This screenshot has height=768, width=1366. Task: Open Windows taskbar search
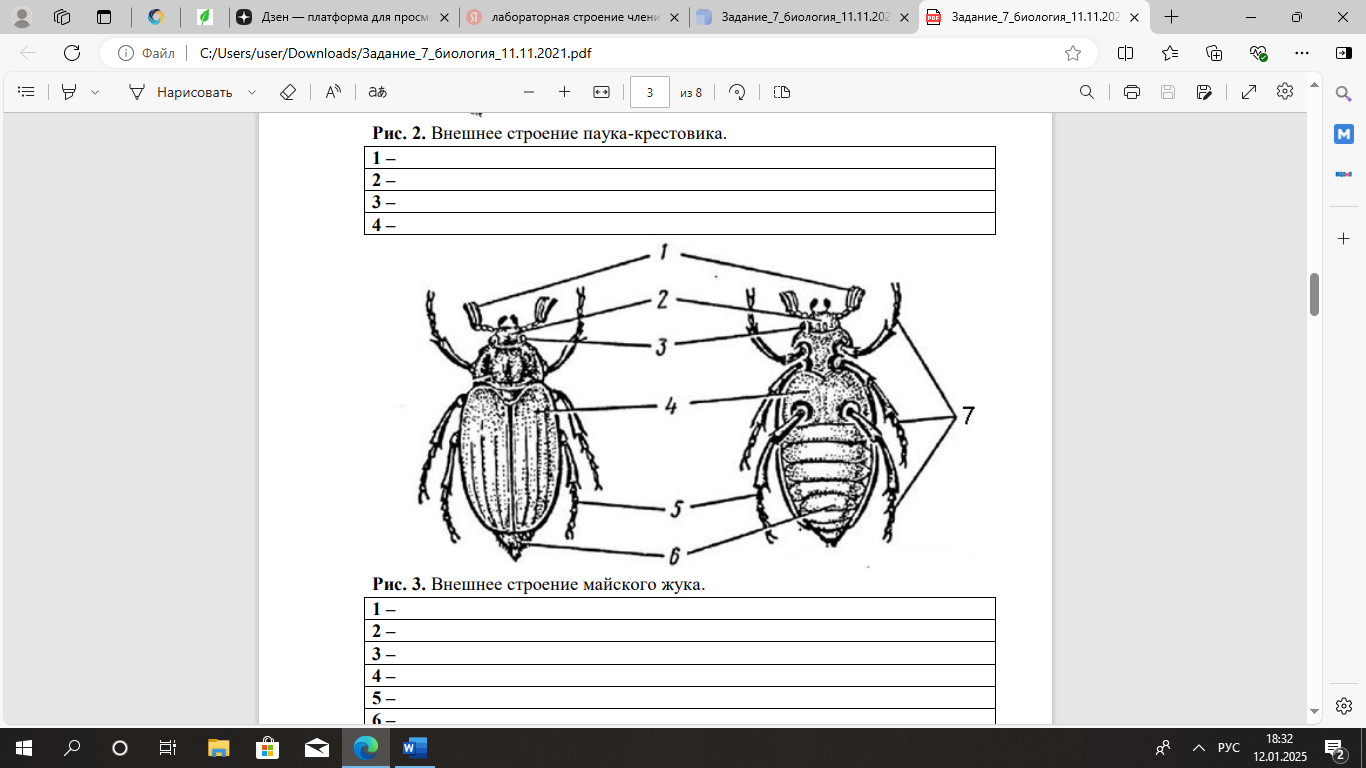[72, 747]
